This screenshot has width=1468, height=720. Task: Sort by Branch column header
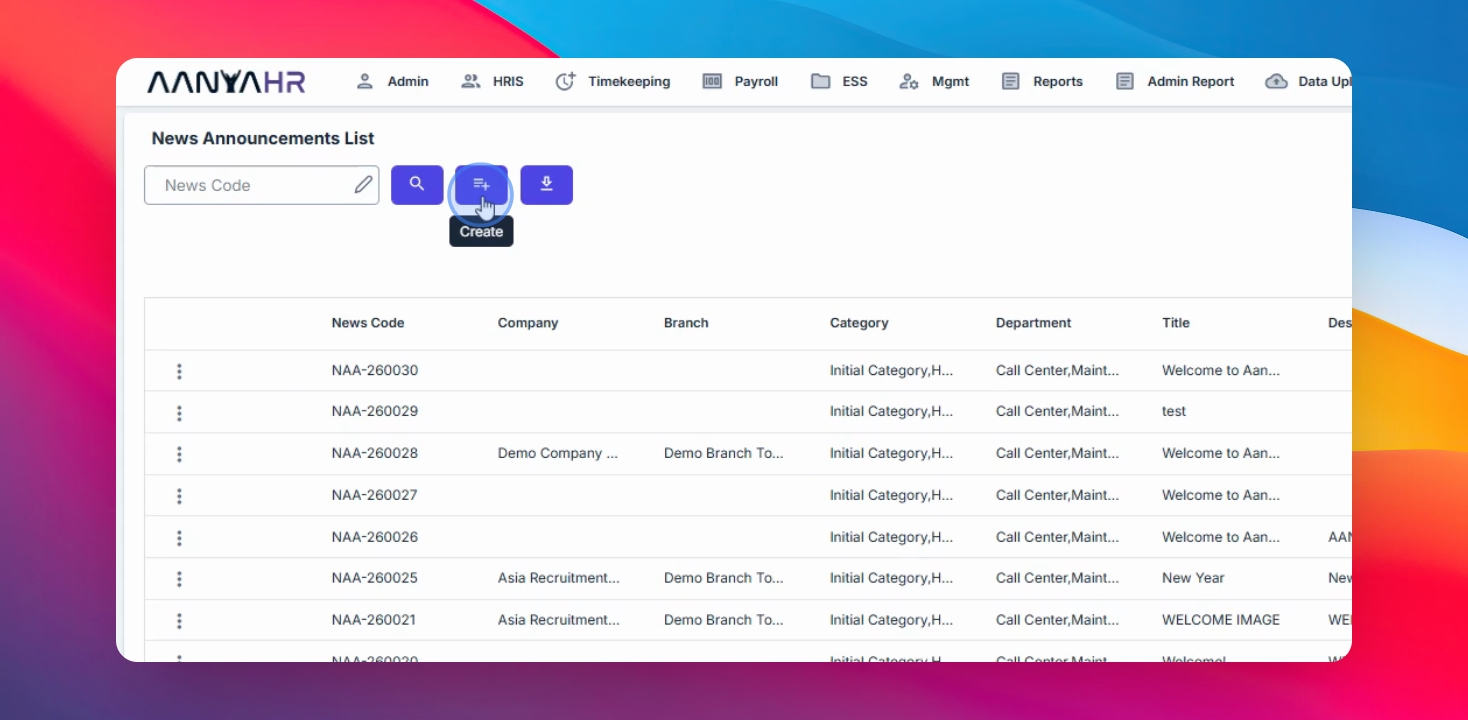(686, 323)
